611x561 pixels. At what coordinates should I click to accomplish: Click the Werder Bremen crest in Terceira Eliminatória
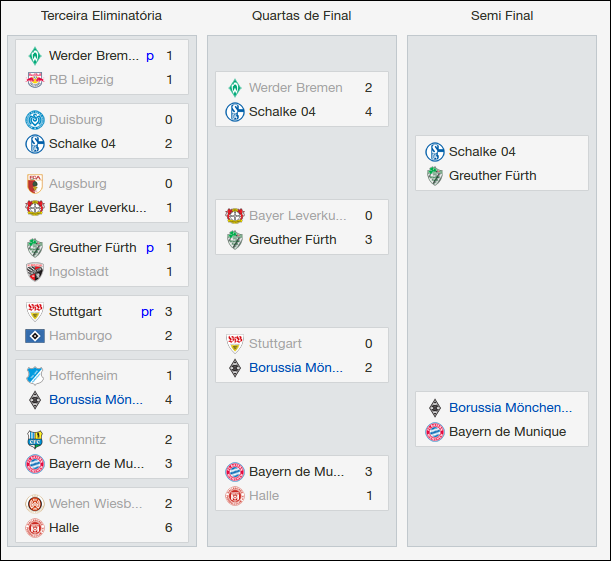click(x=35, y=56)
